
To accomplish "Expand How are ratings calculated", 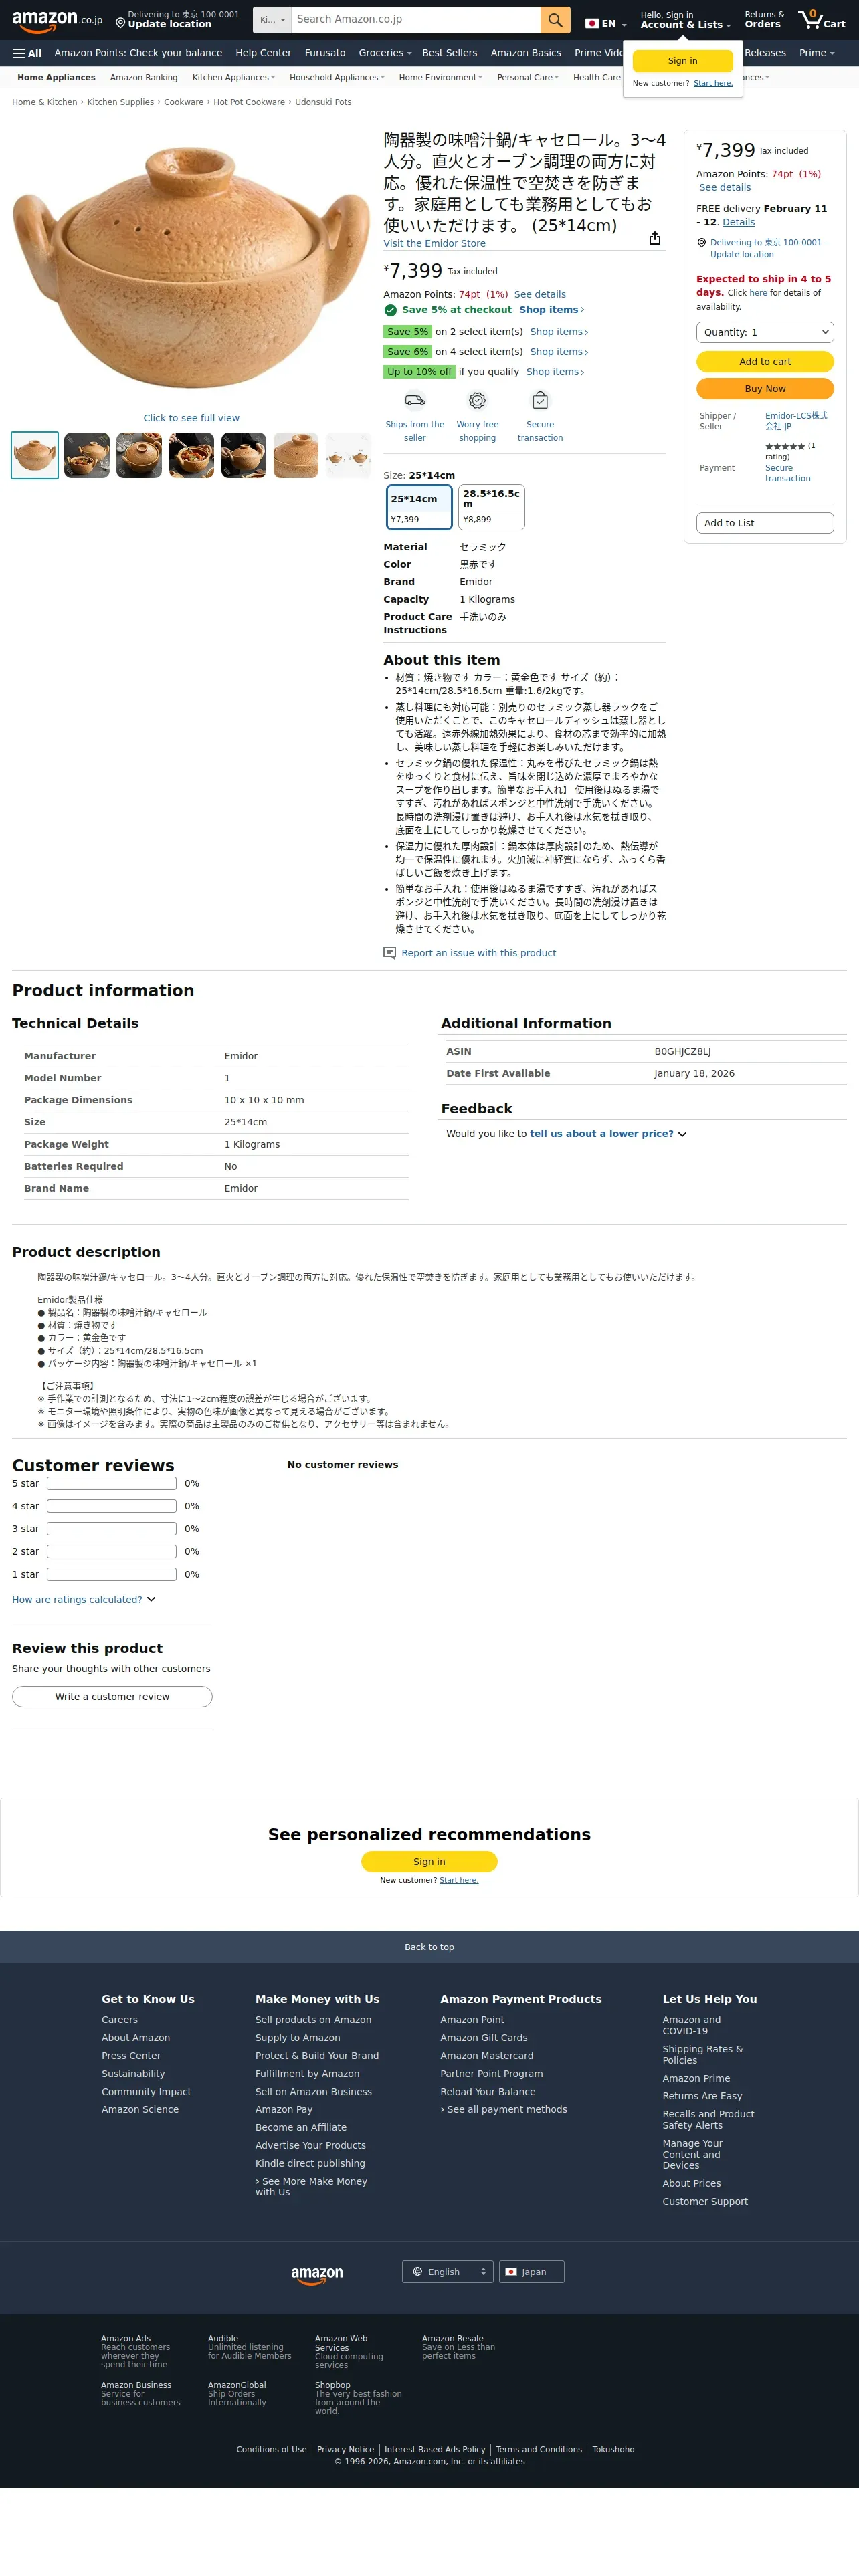I will tap(84, 1599).
